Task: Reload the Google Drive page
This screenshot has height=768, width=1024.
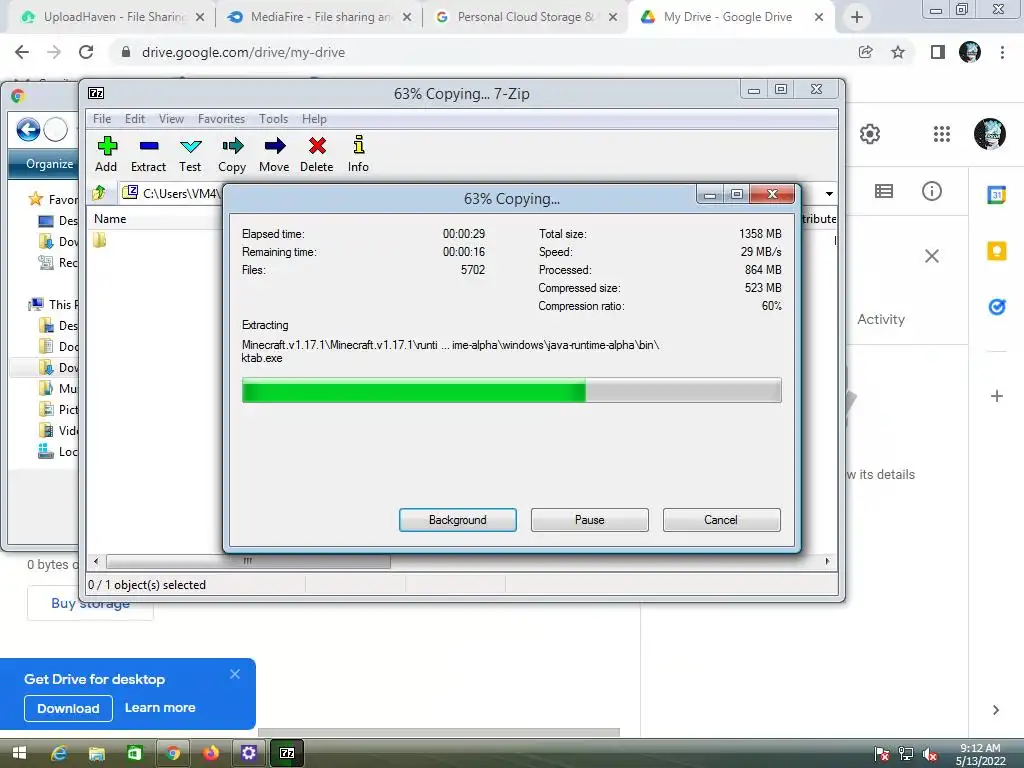Action: click(x=86, y=52)
